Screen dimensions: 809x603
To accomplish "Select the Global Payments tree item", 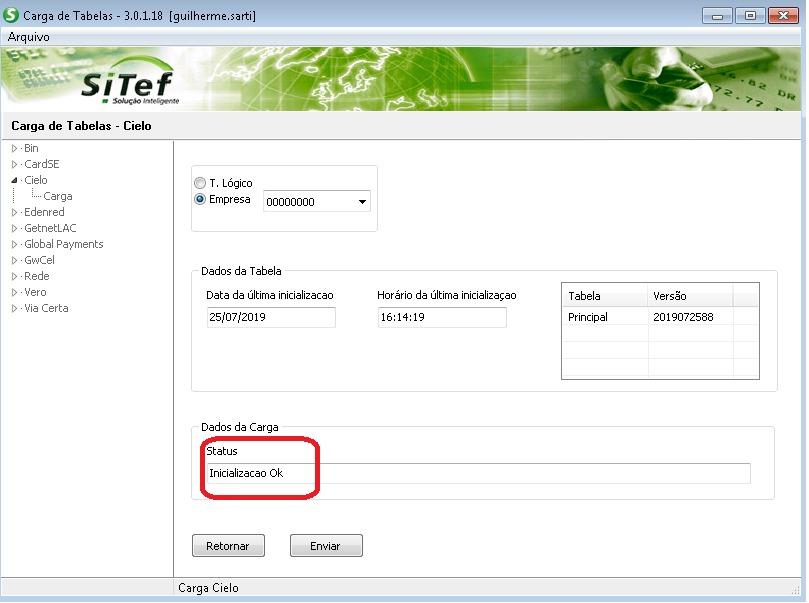I will (x=63, y=244).
